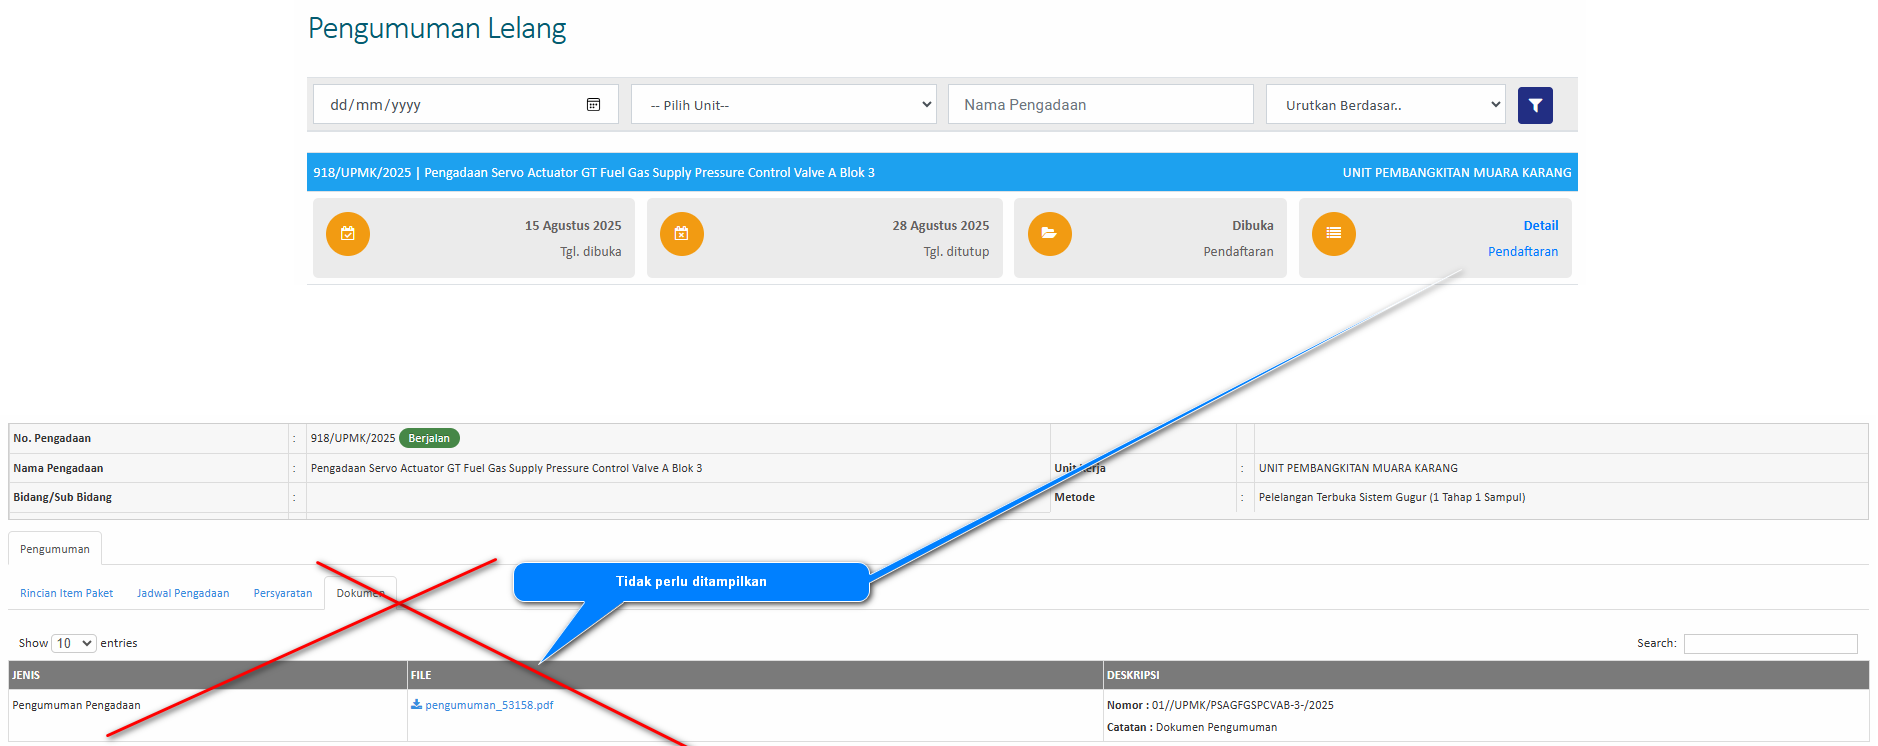This screenshot has width=1878, height=746.
Task: Click the orange list detail icon
Action: pos(1333,234)
